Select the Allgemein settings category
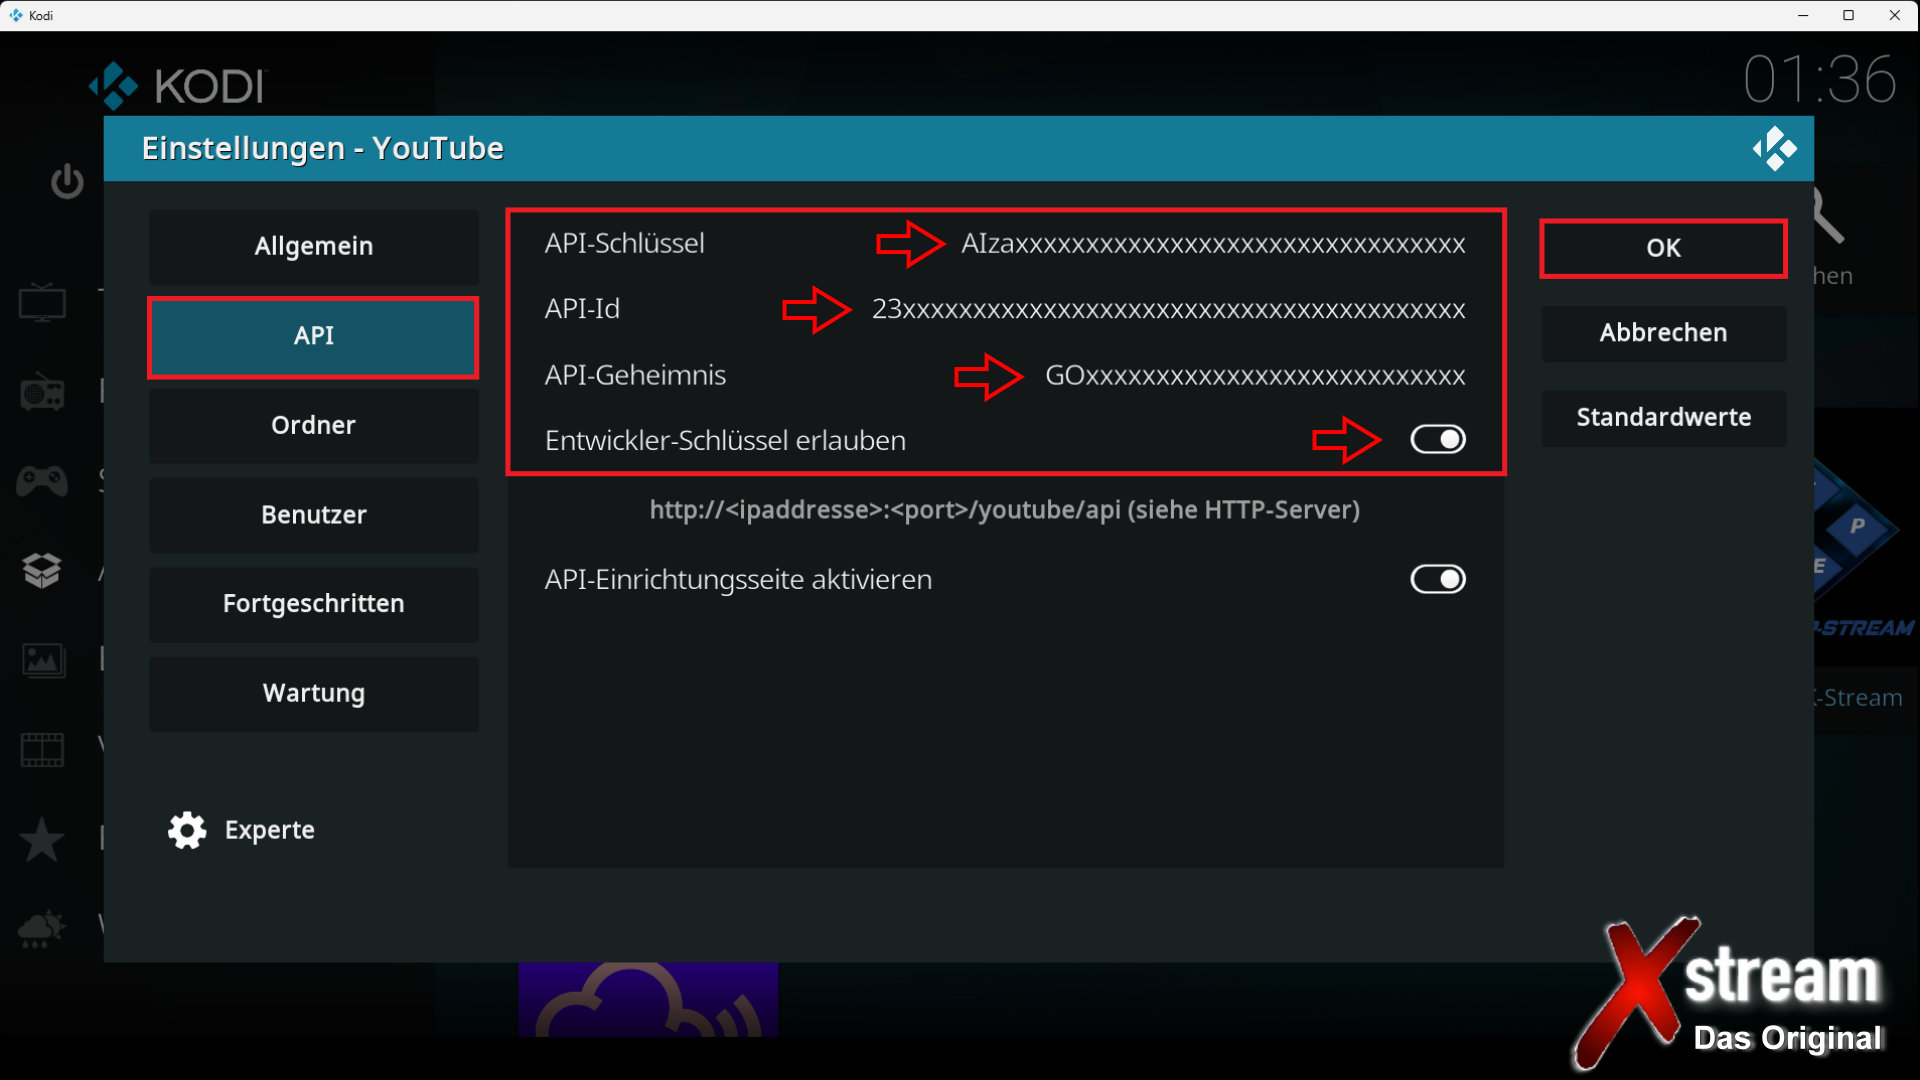1920x1080 pixels. click(x=313, y=246)
